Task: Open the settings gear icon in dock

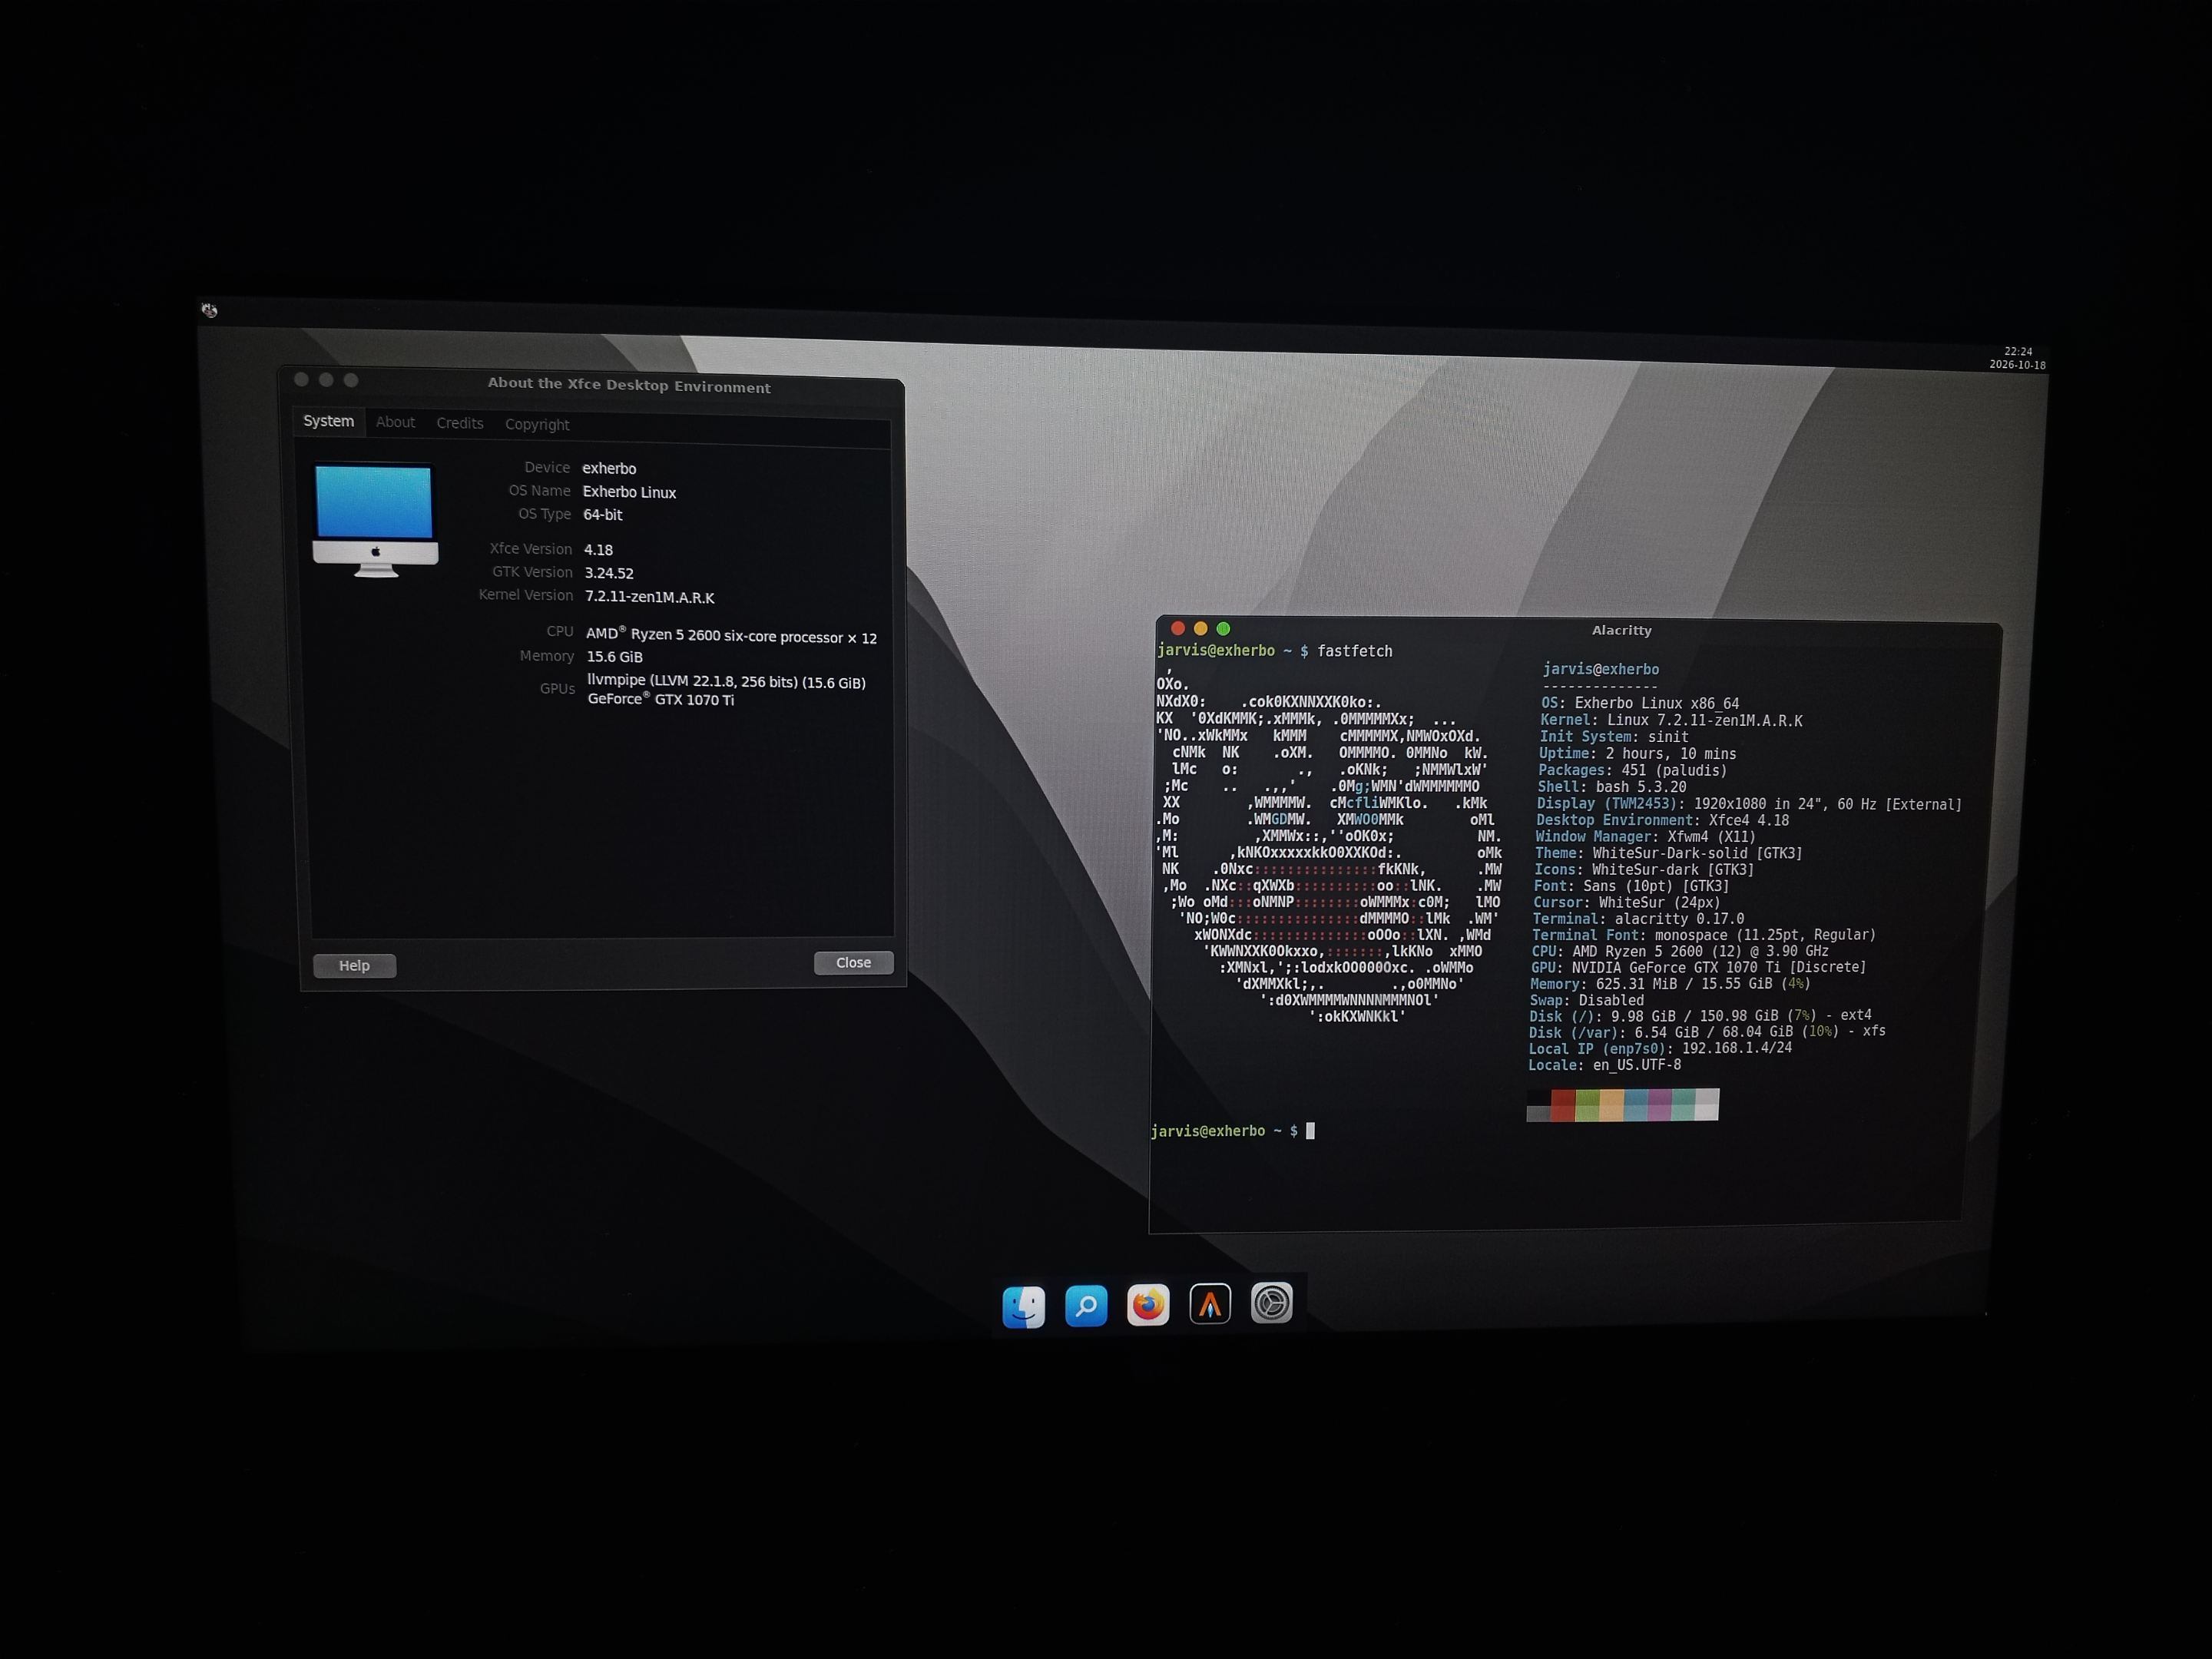Action: coord(1272,1302)
